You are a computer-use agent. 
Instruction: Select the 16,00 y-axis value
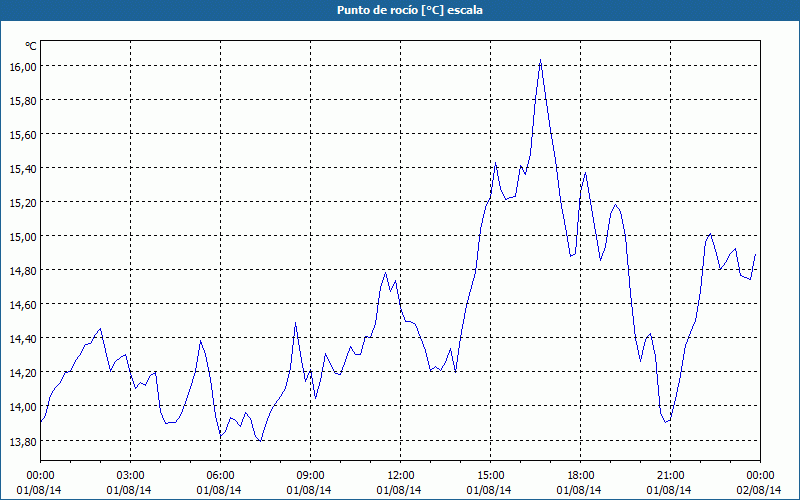pos(23,67)
